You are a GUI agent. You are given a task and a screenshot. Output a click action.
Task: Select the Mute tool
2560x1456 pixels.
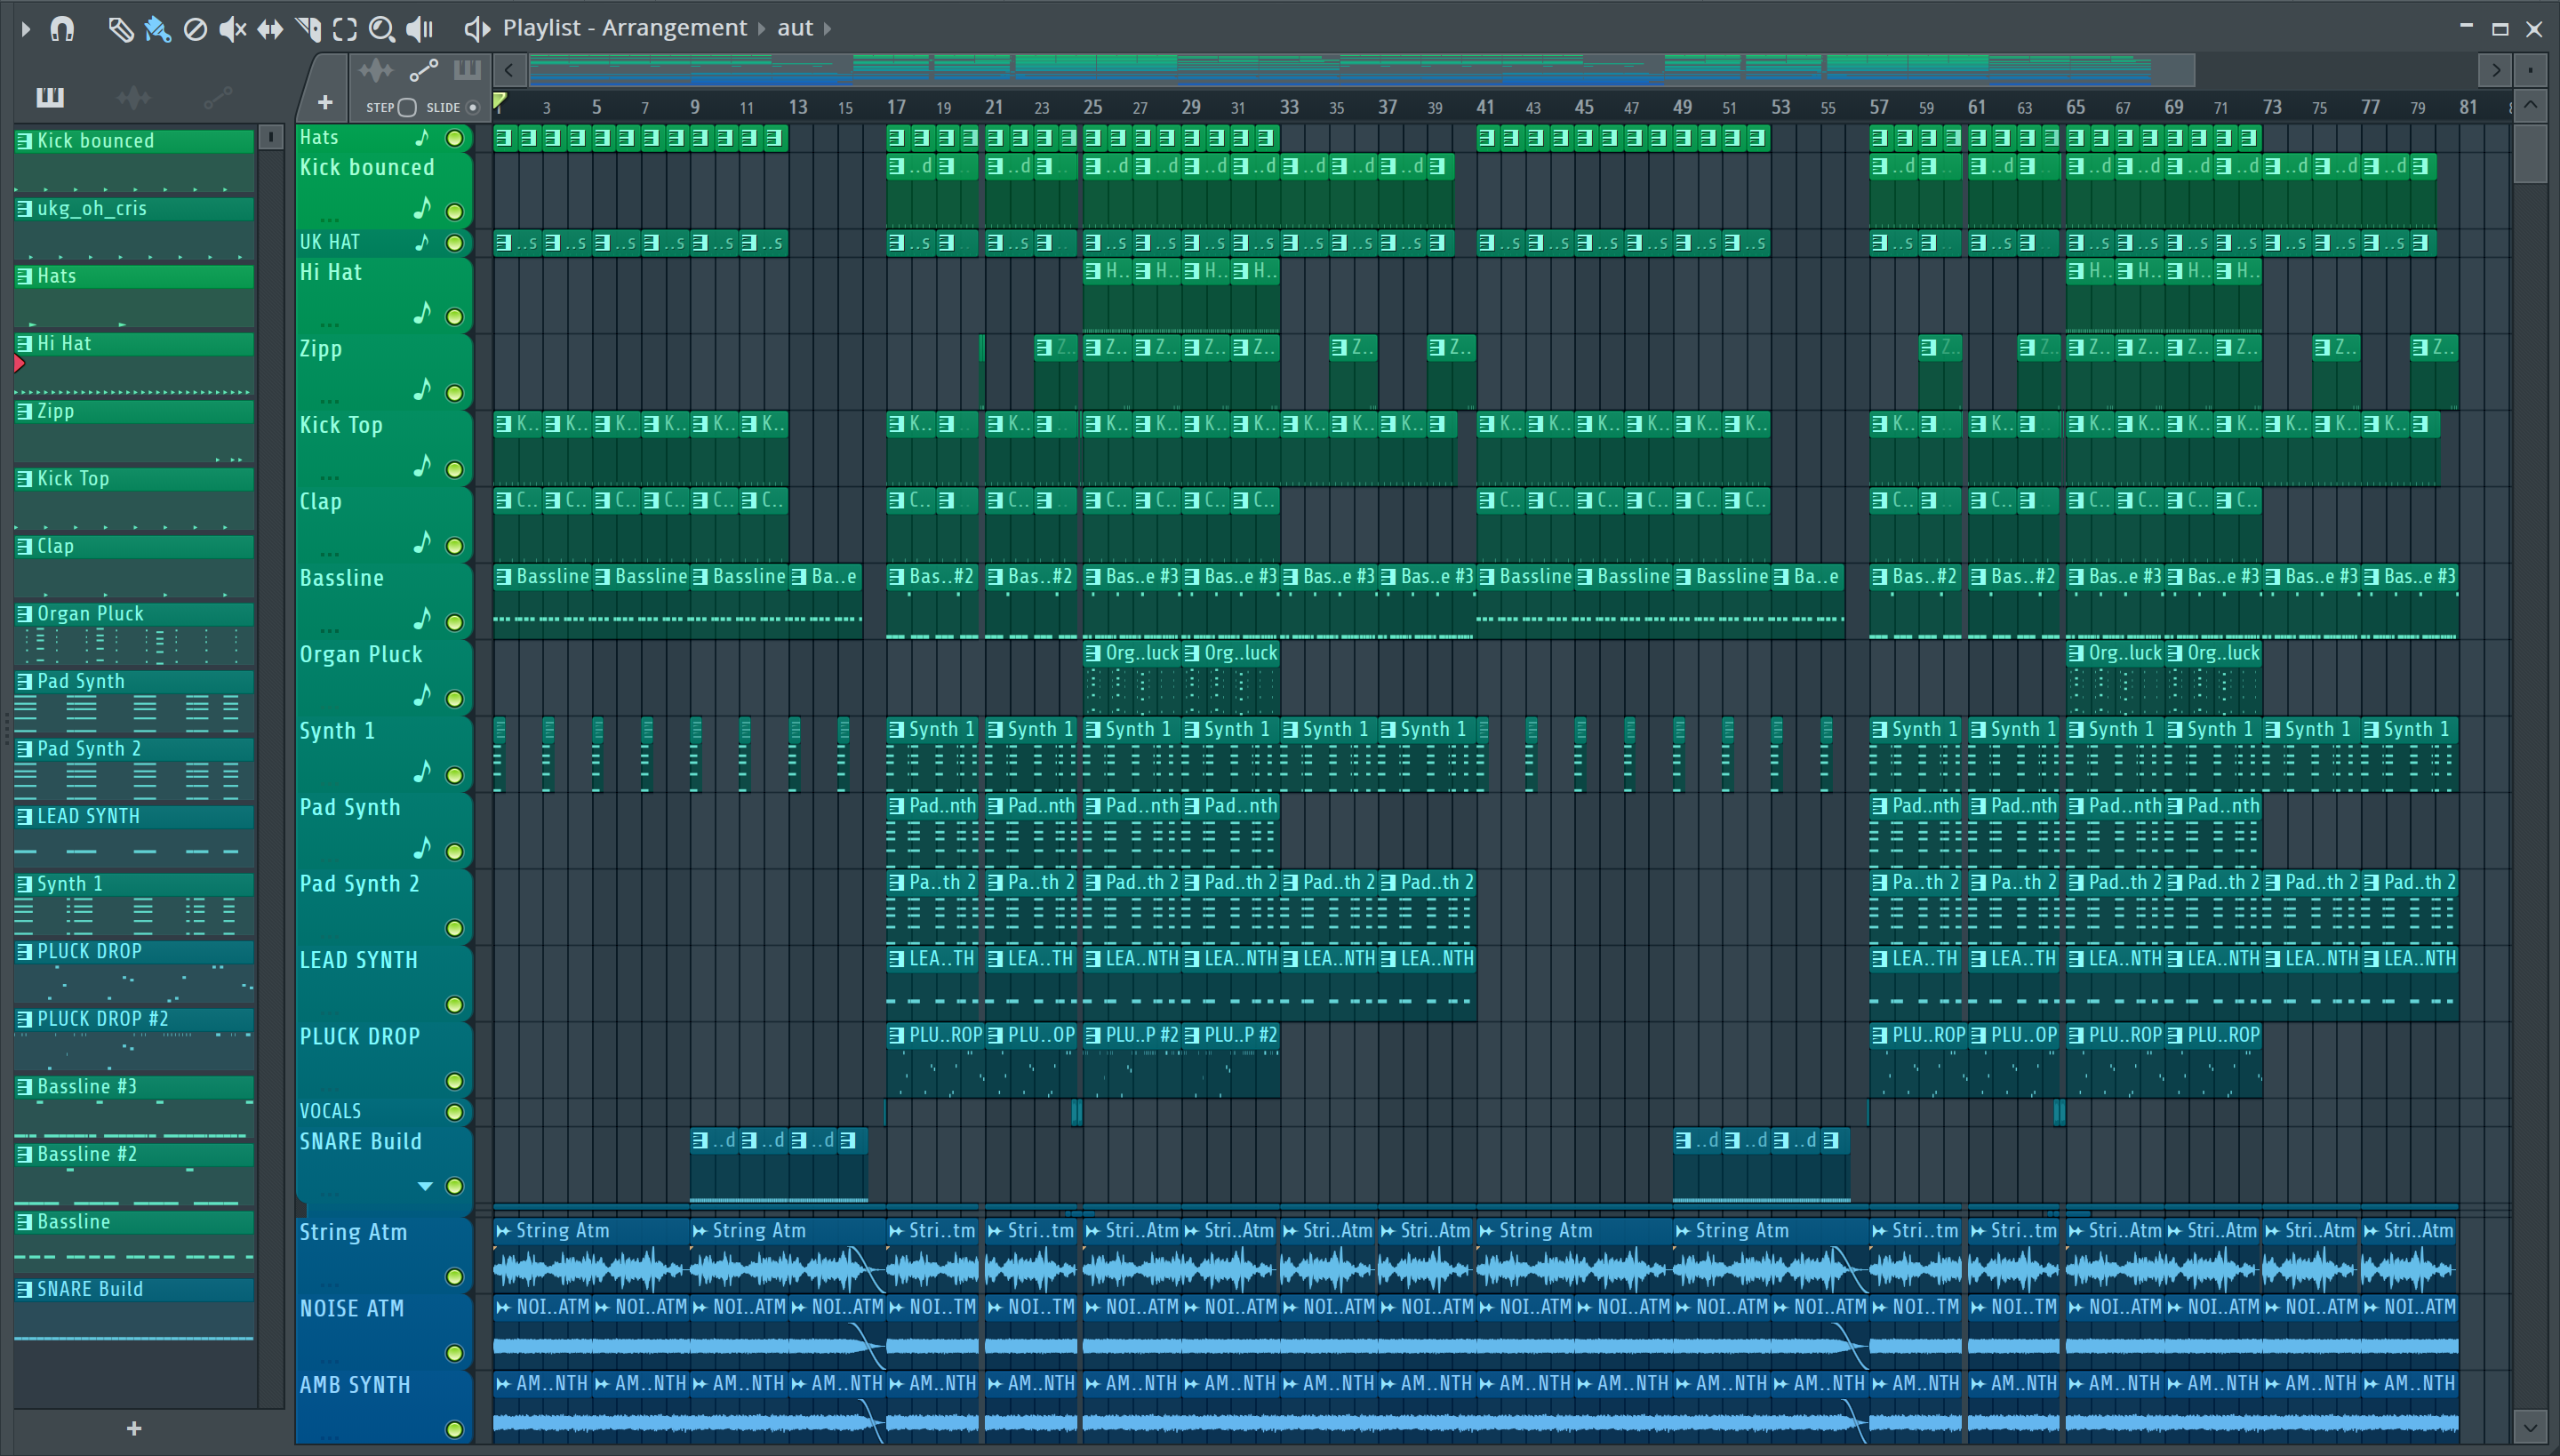point(232,29)
